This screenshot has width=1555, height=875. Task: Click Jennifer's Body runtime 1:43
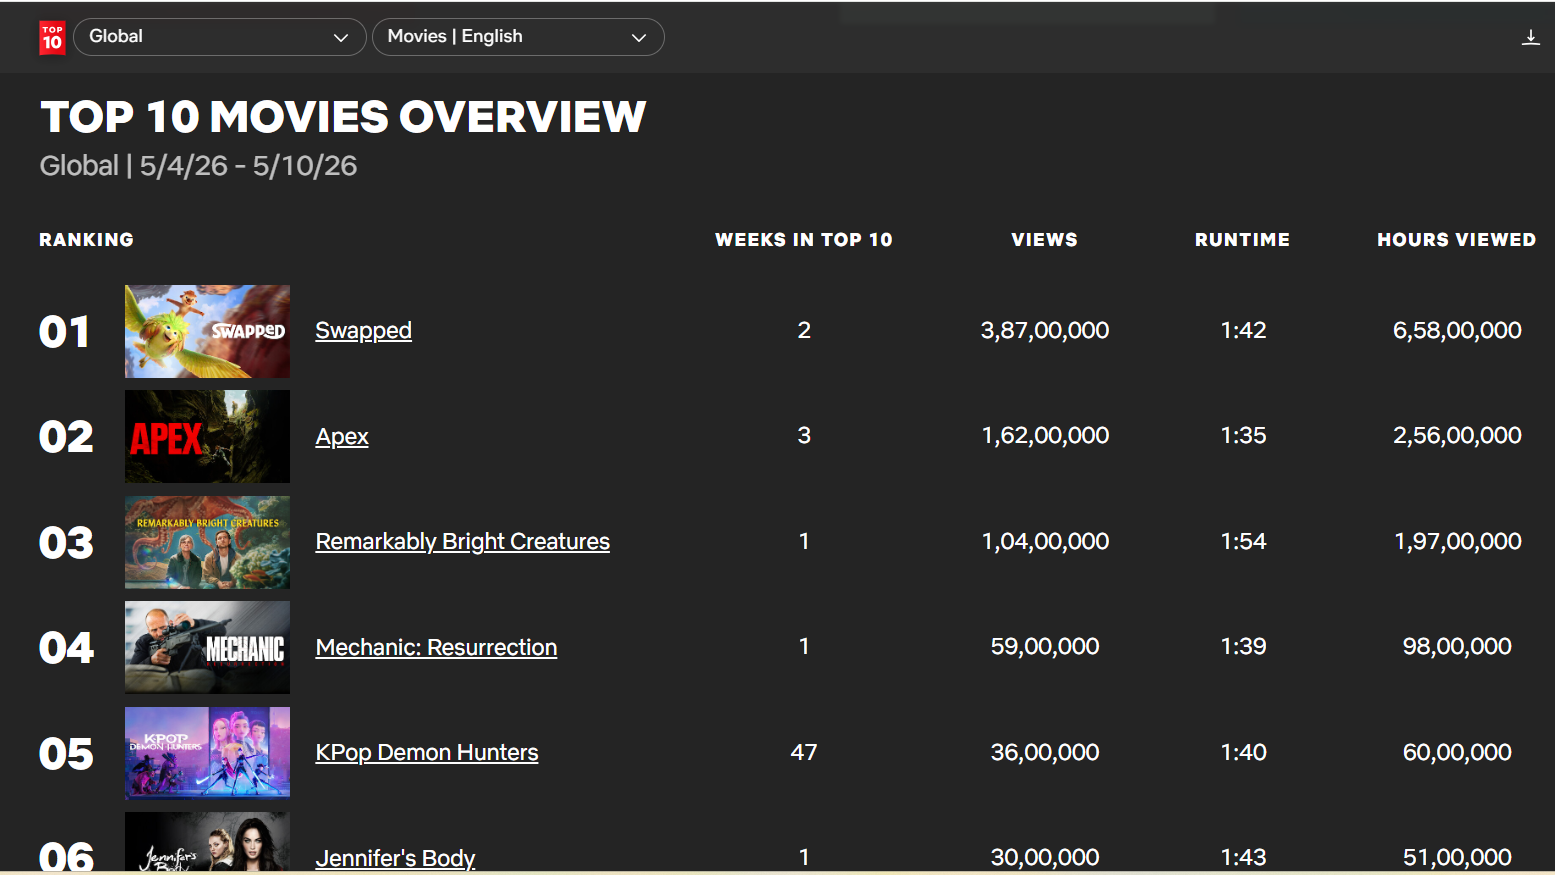(x=1243, y=858)
